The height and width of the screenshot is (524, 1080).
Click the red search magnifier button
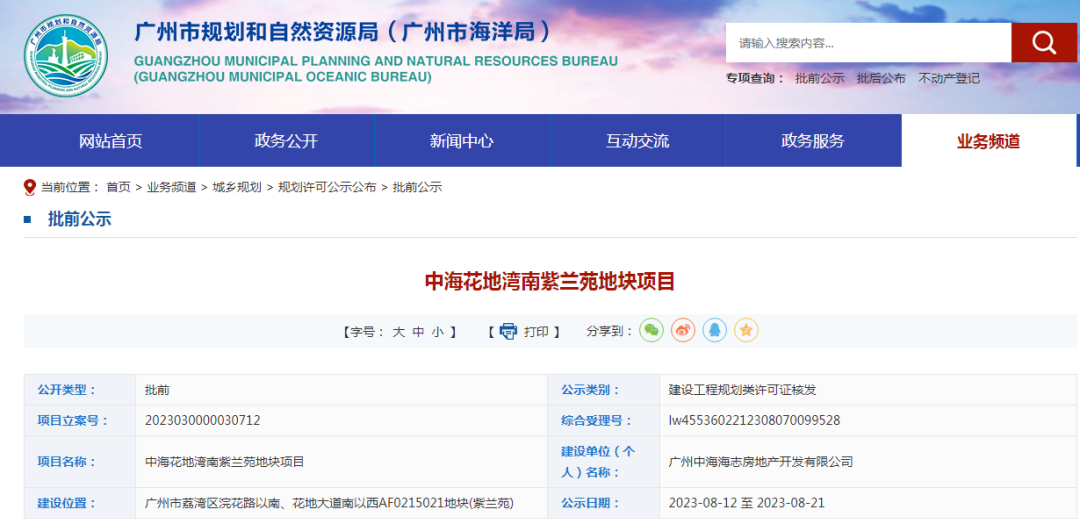pyautogui.click(x=1043, y=43)
